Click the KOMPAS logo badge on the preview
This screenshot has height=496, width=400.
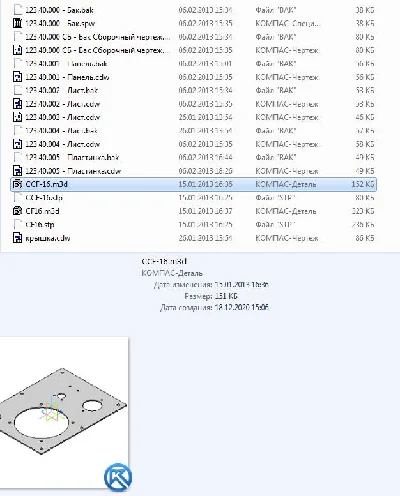point(118,477)
